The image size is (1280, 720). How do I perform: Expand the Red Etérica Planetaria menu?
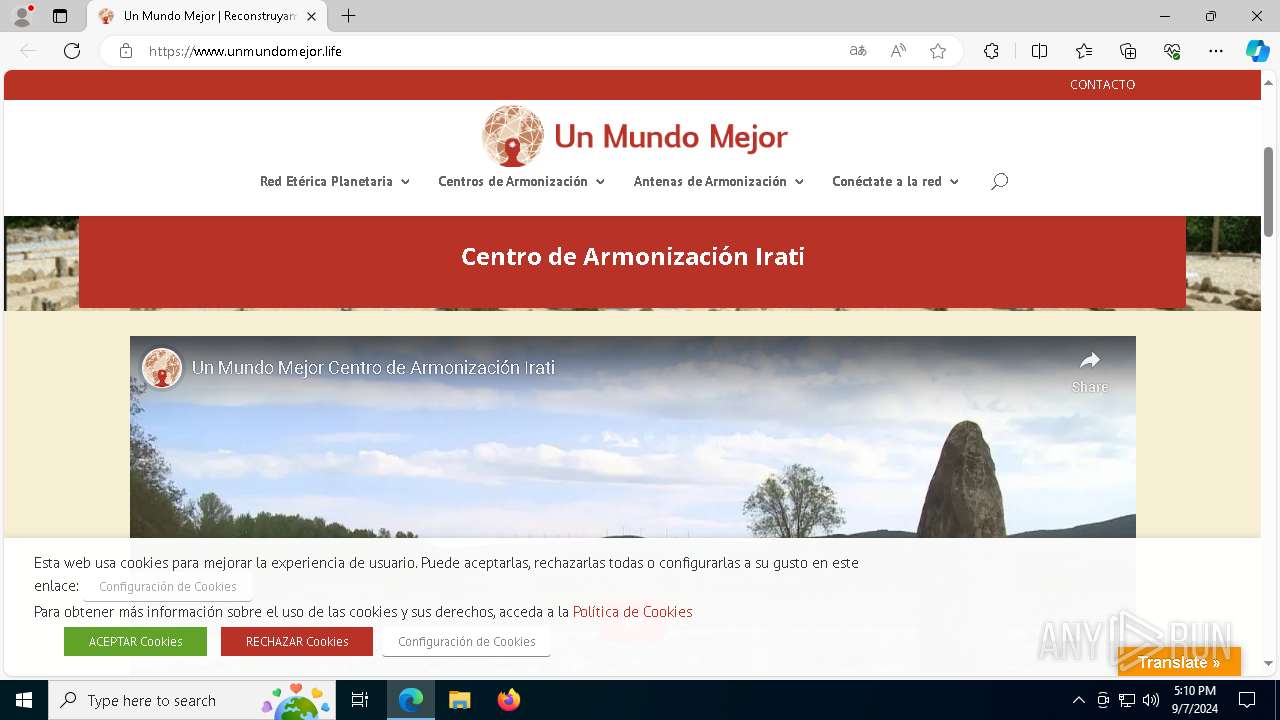[335, 181]
